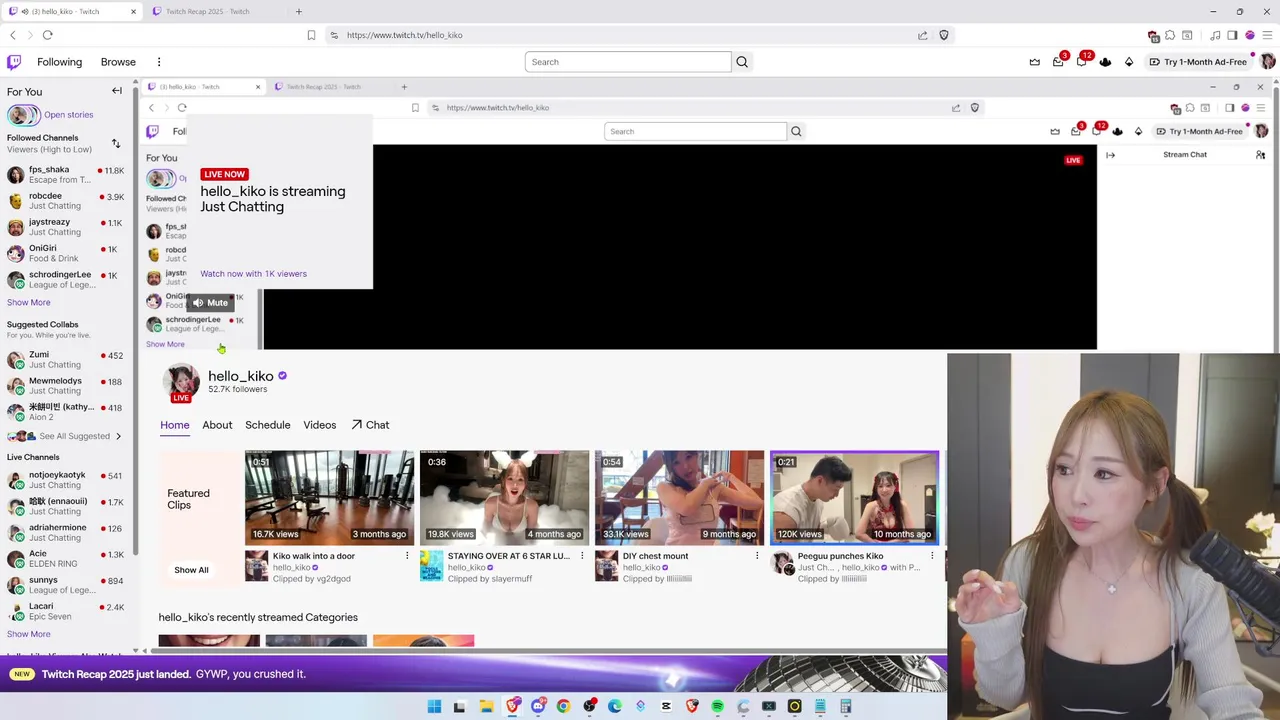Click the Get Bits diamond icon

tap(1129, 62)
